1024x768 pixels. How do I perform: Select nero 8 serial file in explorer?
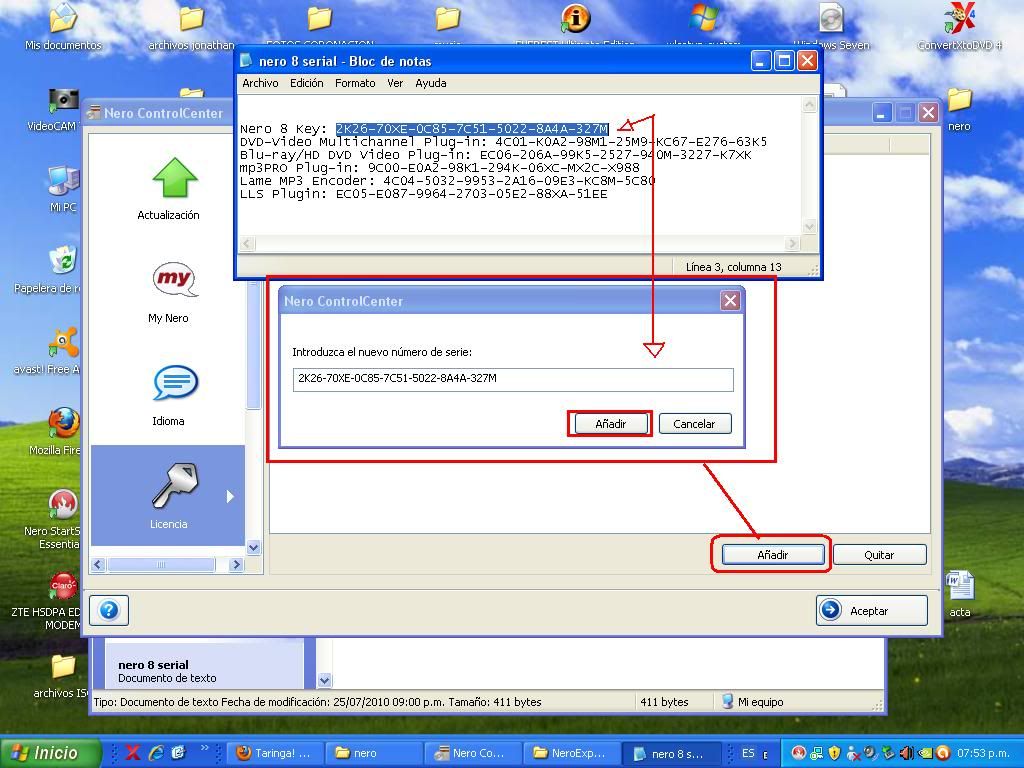[x=167, y=671]
